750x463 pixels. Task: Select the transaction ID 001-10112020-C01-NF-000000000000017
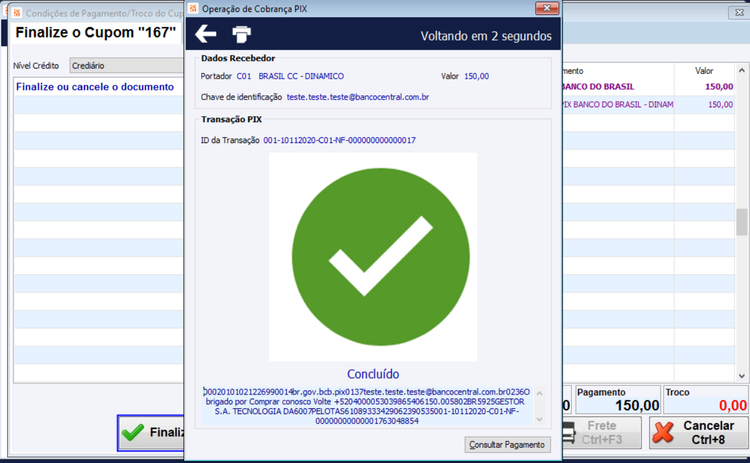coord(339,140)
